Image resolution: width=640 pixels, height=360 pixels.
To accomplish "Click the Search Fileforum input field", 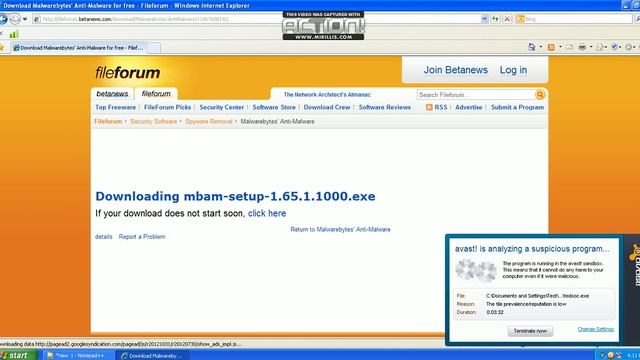I will [x=476, y=95].
